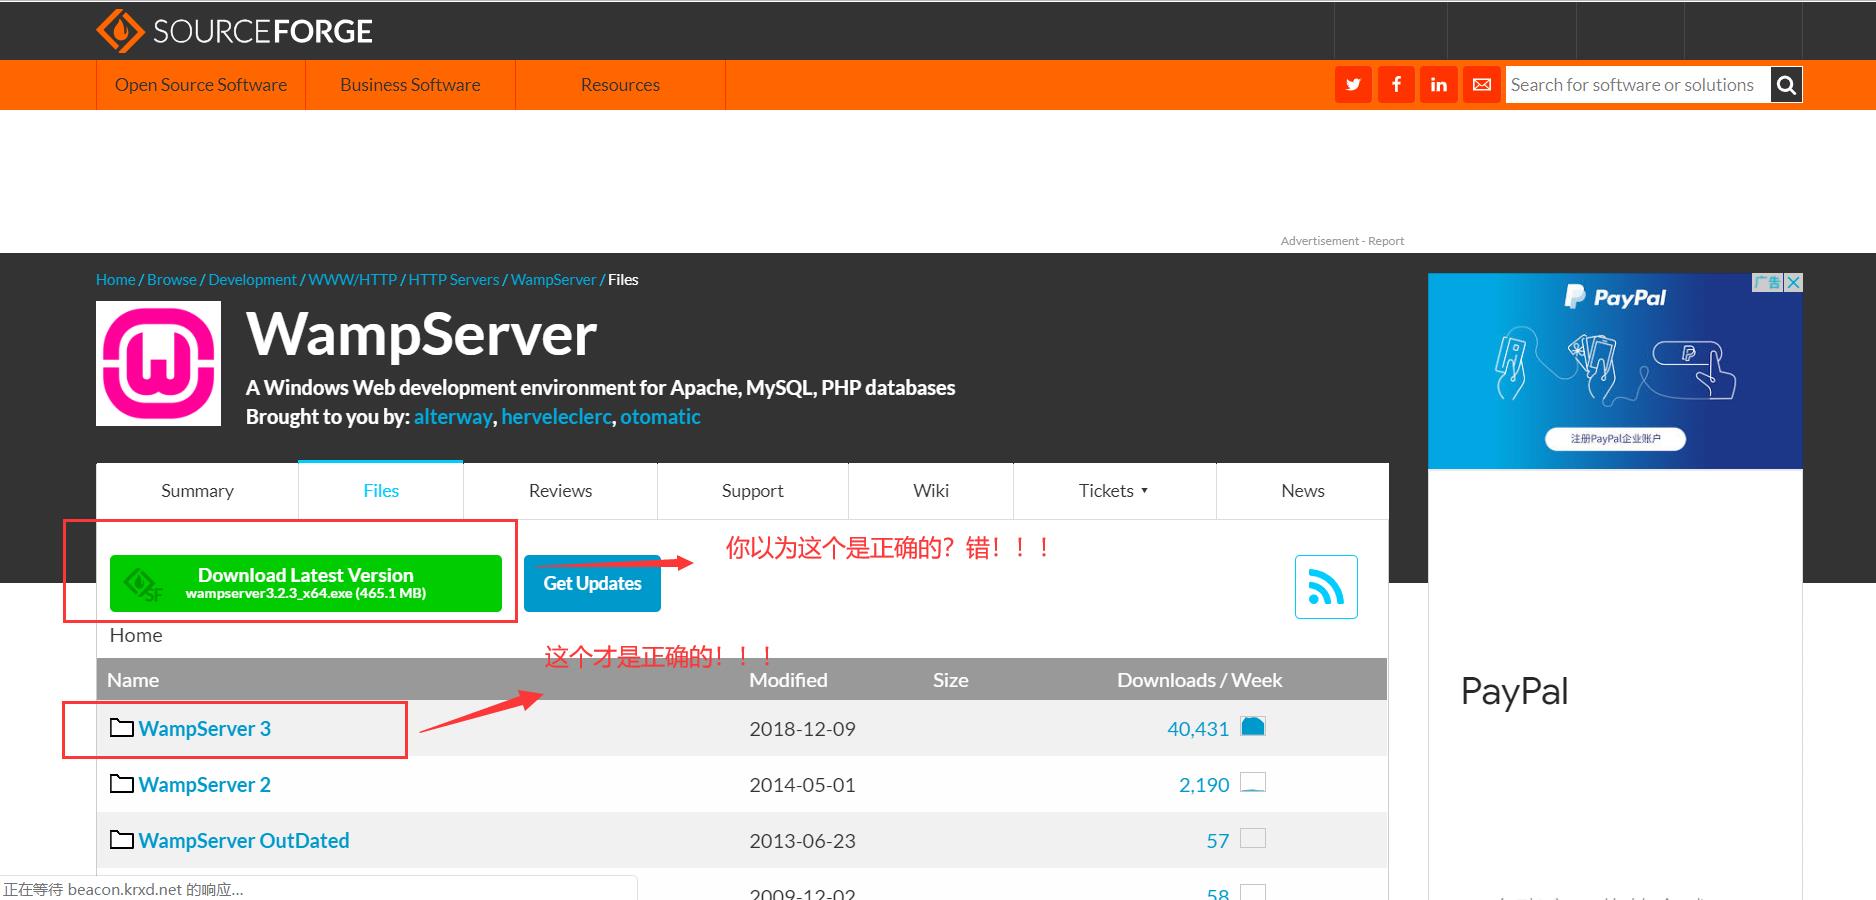Open alterway author profile

(453, 417)
